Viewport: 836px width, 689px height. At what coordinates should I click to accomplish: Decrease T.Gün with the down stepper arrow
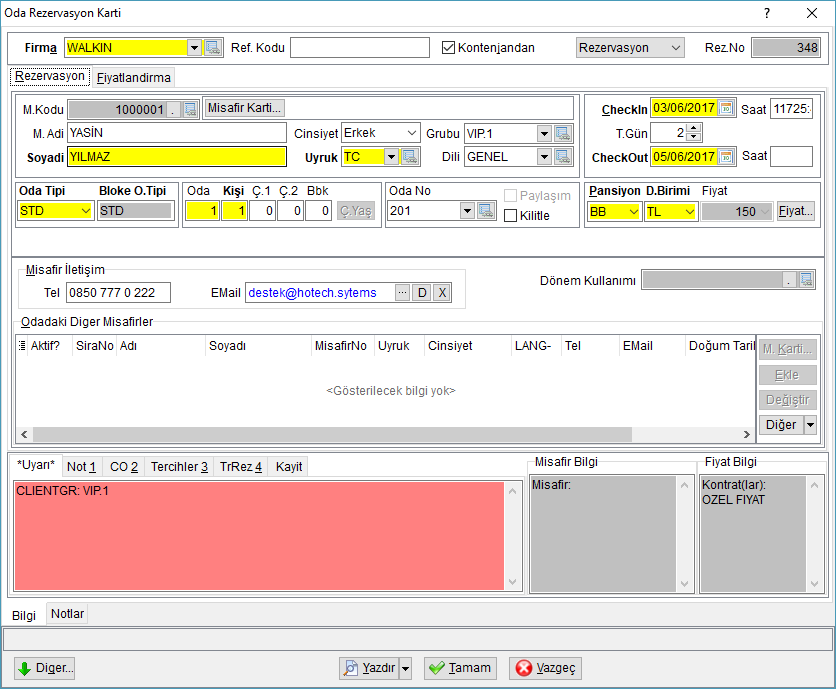point(694,137)
